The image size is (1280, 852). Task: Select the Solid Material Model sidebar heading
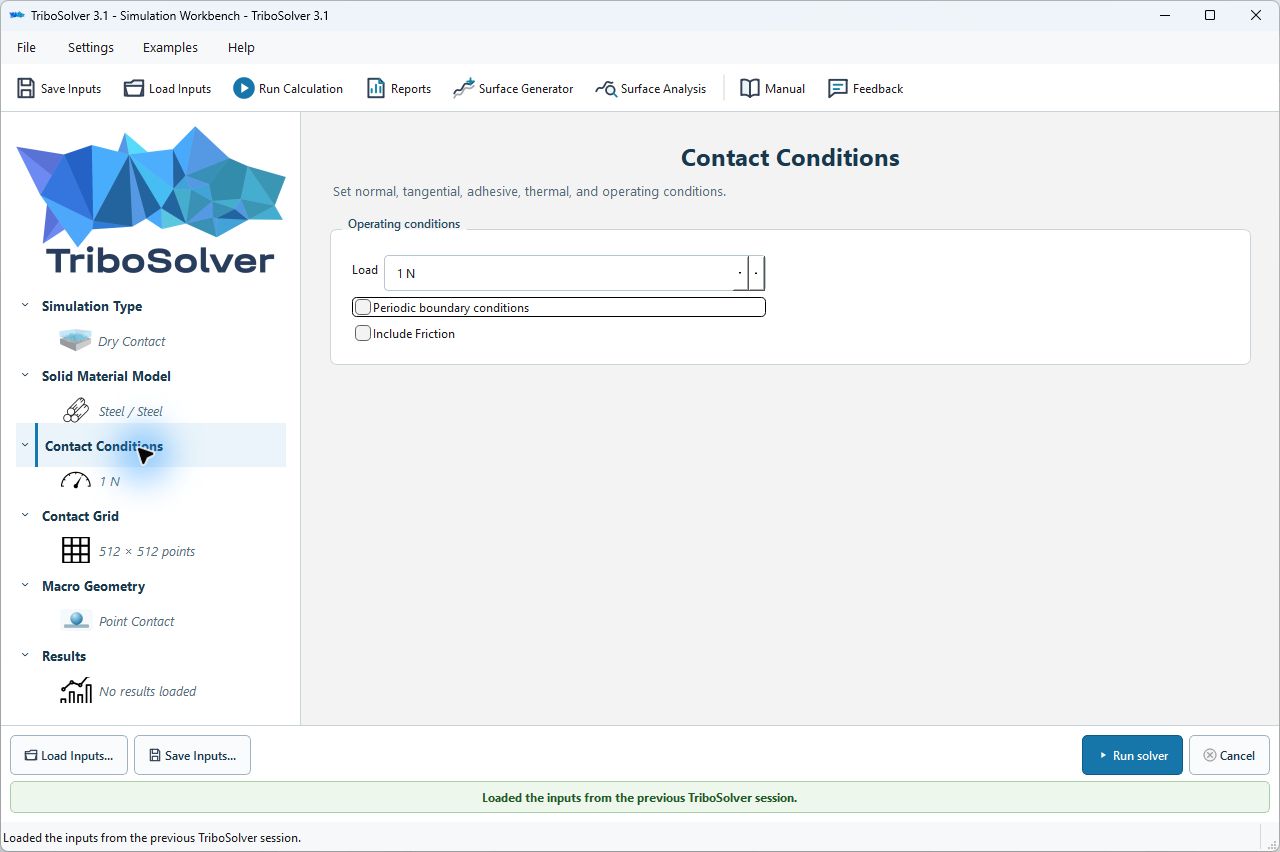106,376
